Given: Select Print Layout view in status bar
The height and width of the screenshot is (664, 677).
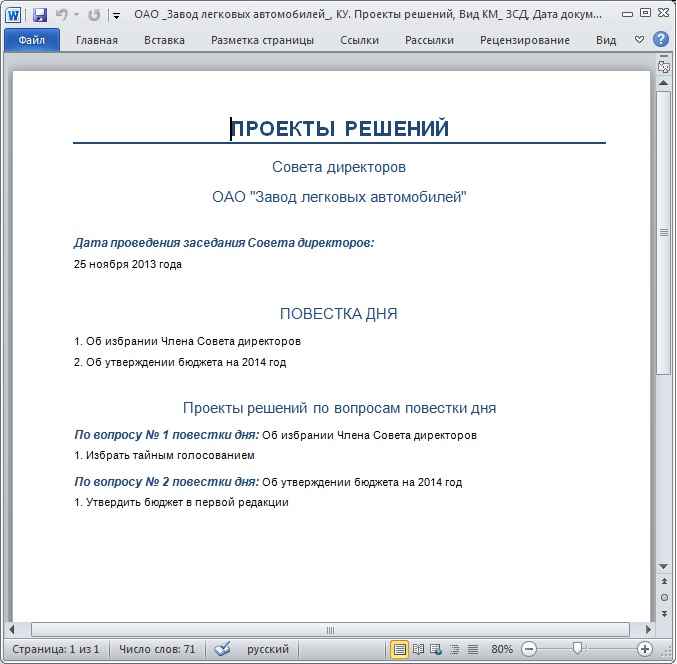Looking at the screenshot, I should 399,649.
